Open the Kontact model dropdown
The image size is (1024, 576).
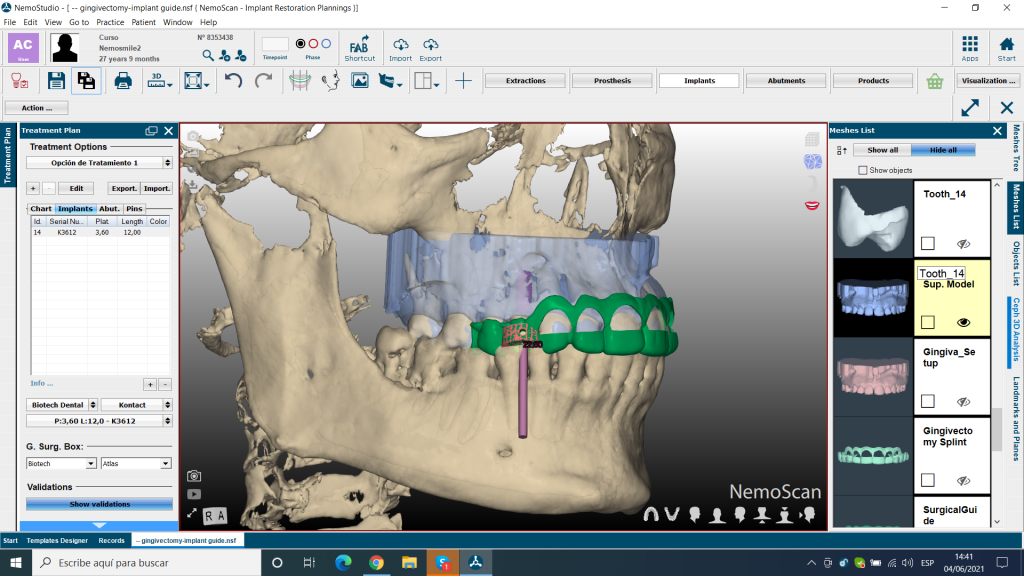pos(136,405)
